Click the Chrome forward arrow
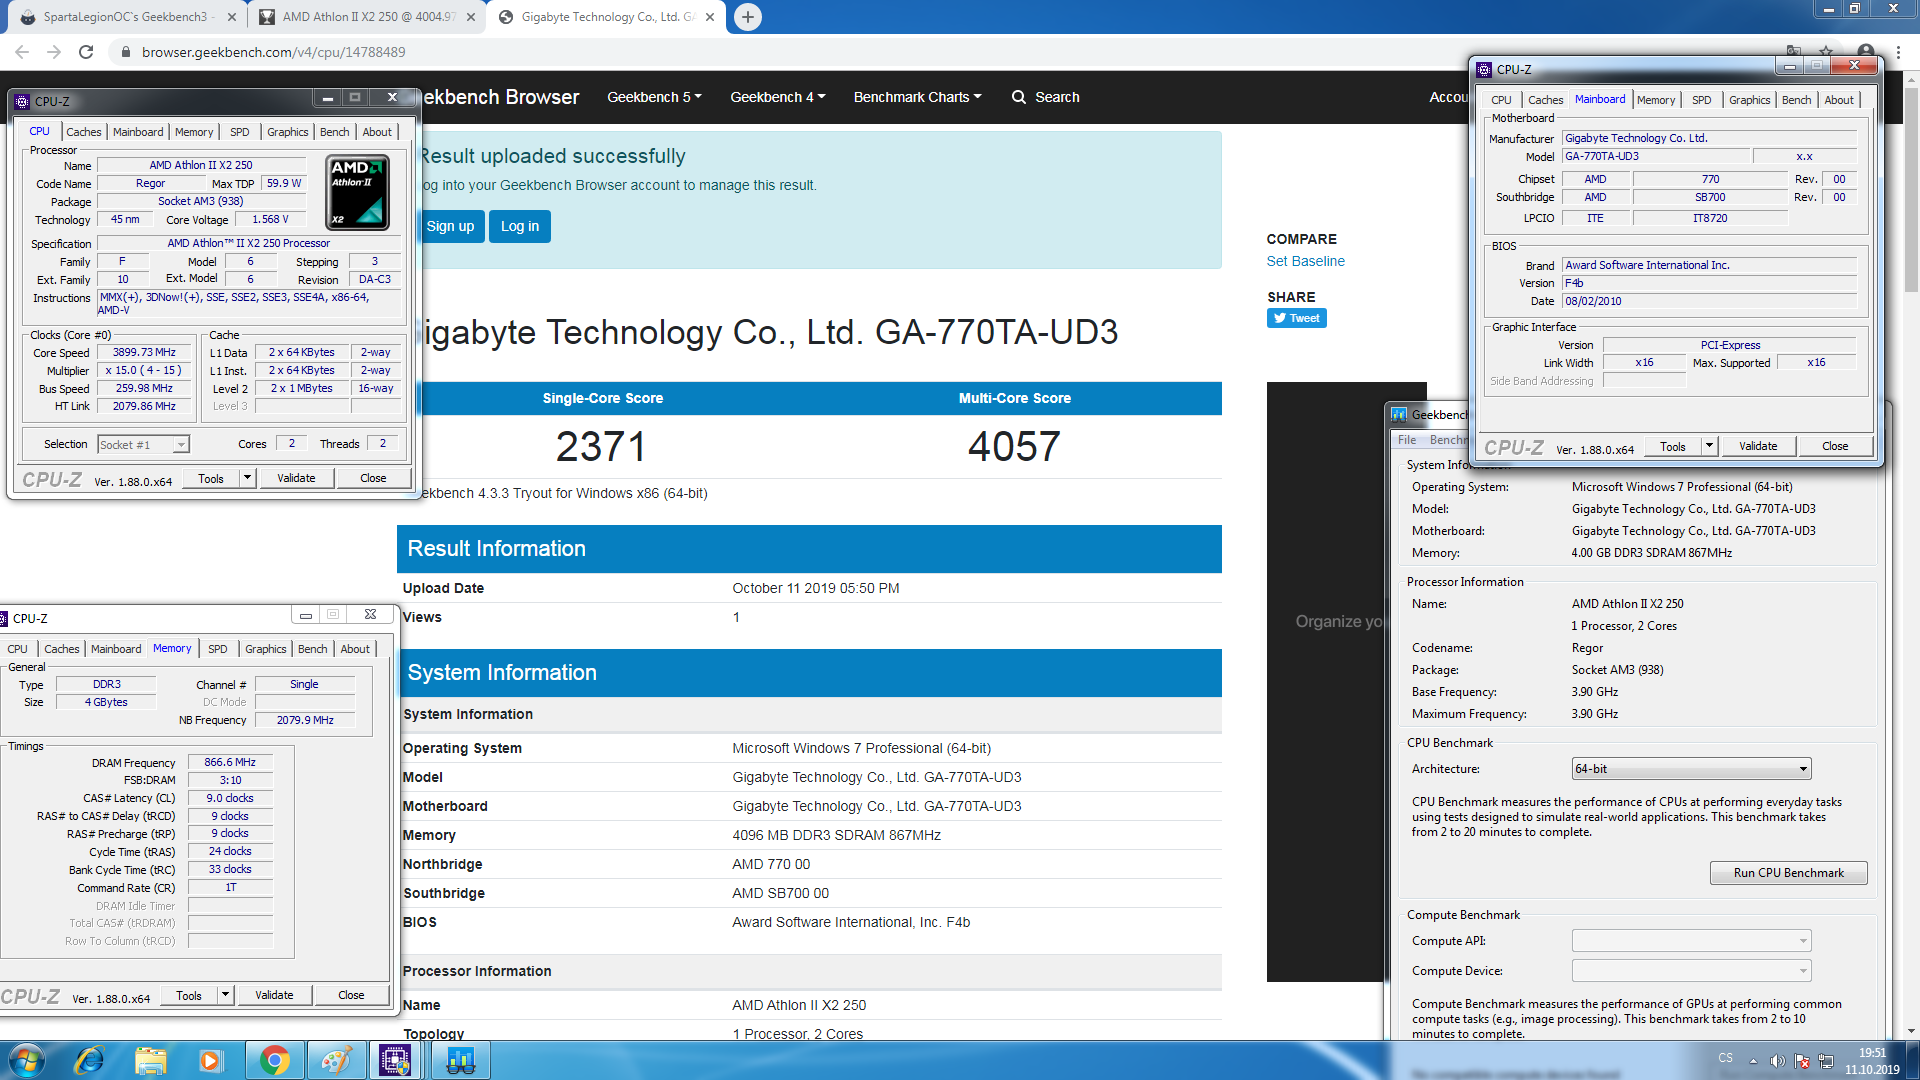Screen dimensions: 1920x1080 pos(54,52)
